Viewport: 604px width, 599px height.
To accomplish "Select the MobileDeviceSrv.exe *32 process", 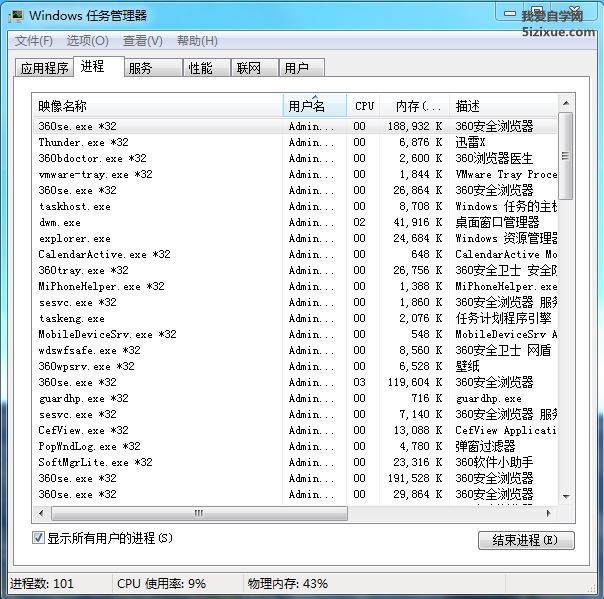I will (295, 334).
